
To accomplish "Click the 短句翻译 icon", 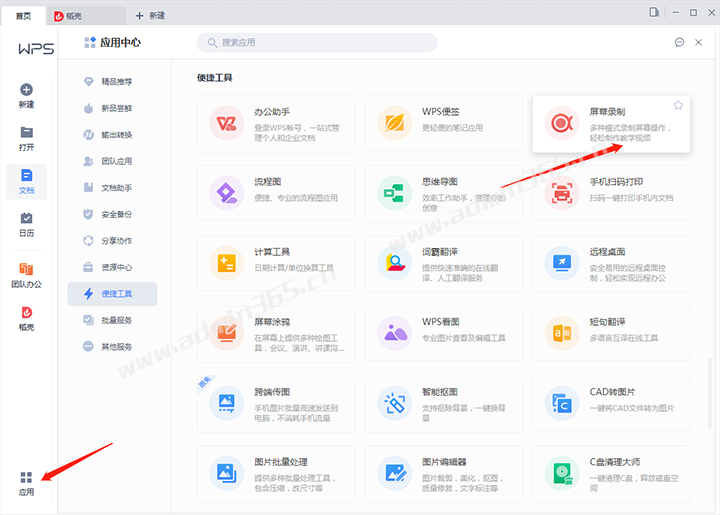I will pyautogui.click(x=562, y=333).
